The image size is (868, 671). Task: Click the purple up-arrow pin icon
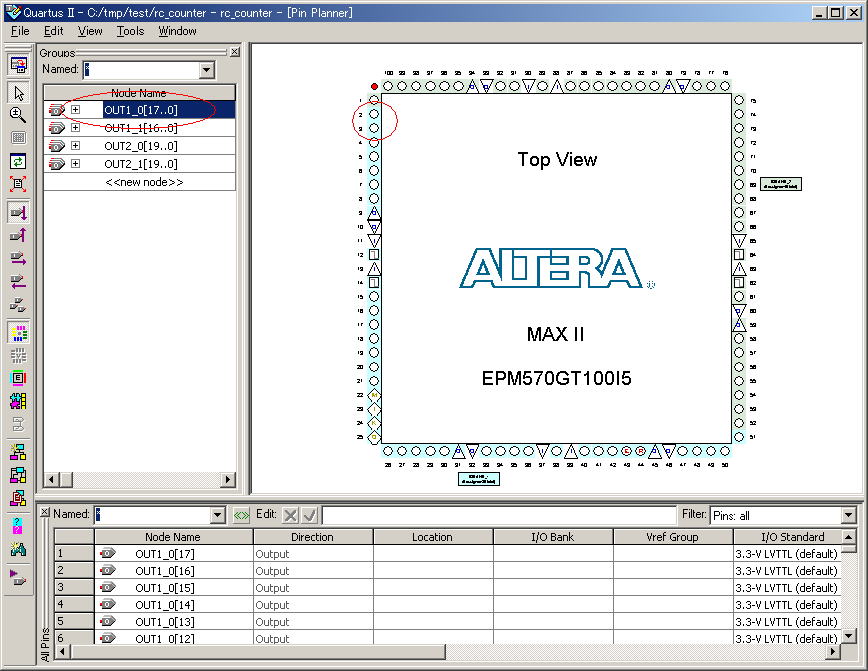[18, 235]
